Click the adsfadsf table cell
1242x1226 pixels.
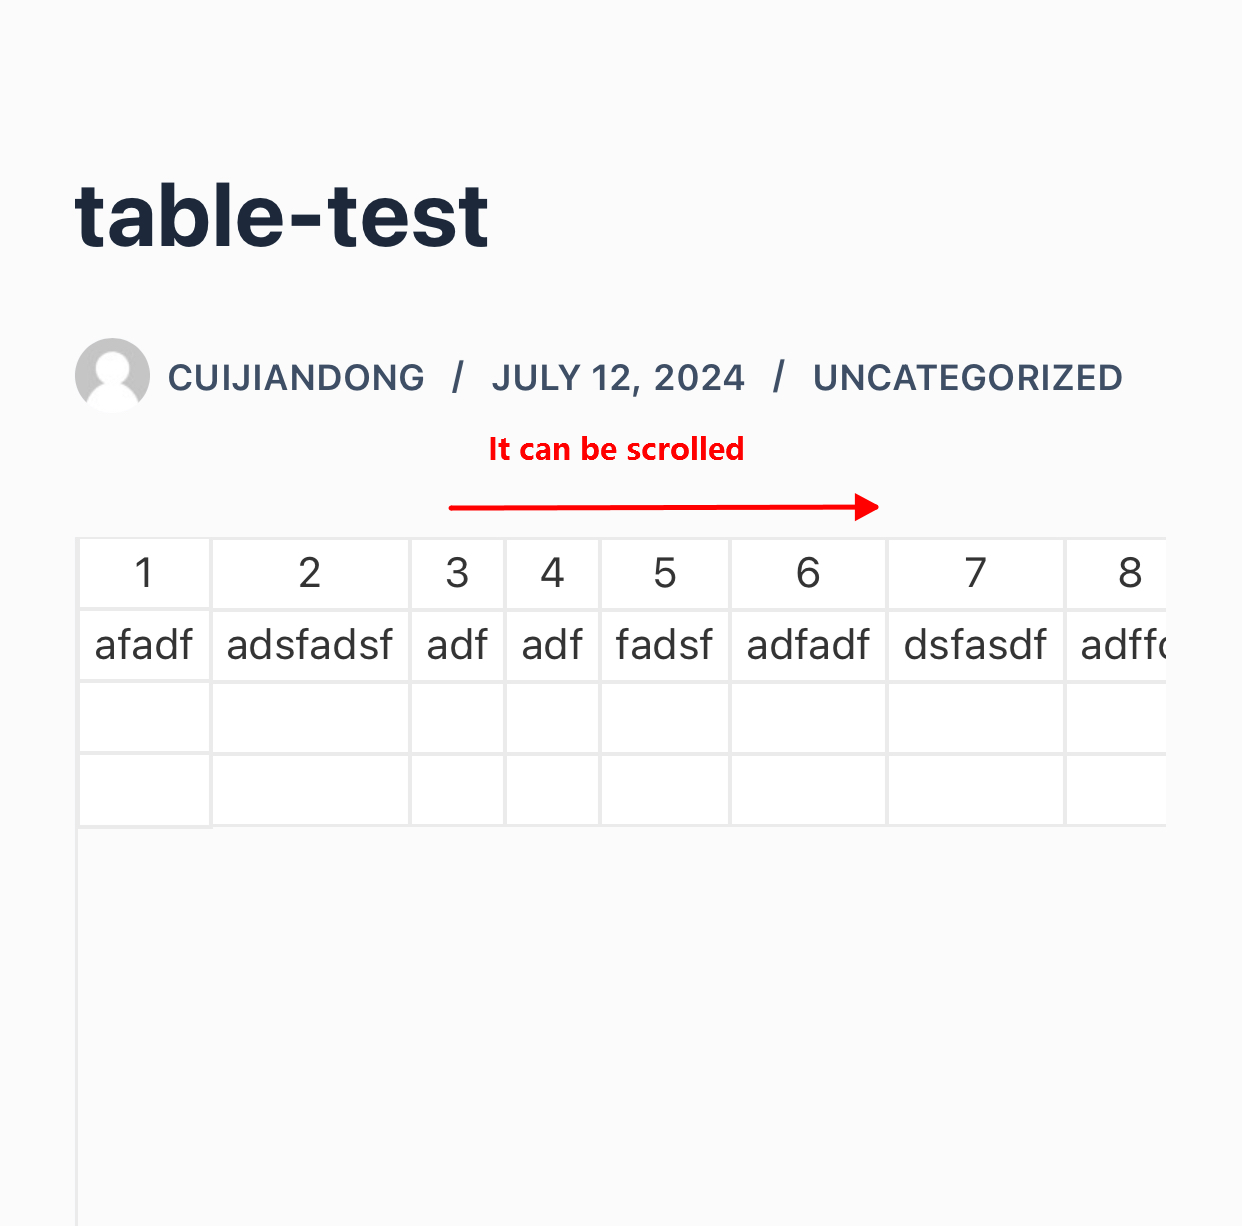point(310,646)
